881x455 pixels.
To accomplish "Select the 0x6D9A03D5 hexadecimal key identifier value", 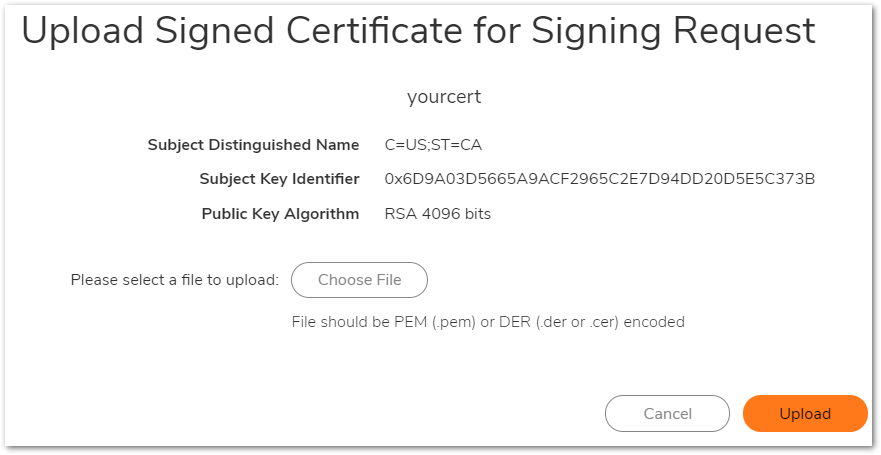I will coord(600,179).
